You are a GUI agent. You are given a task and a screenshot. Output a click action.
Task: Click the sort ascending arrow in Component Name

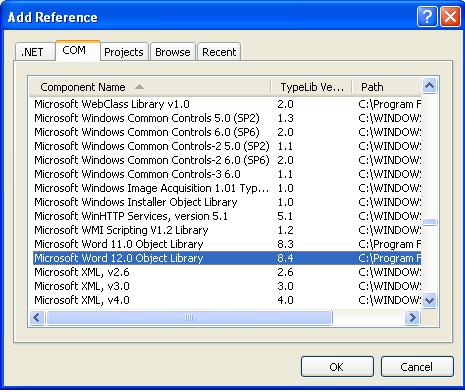tap(139, 87)
